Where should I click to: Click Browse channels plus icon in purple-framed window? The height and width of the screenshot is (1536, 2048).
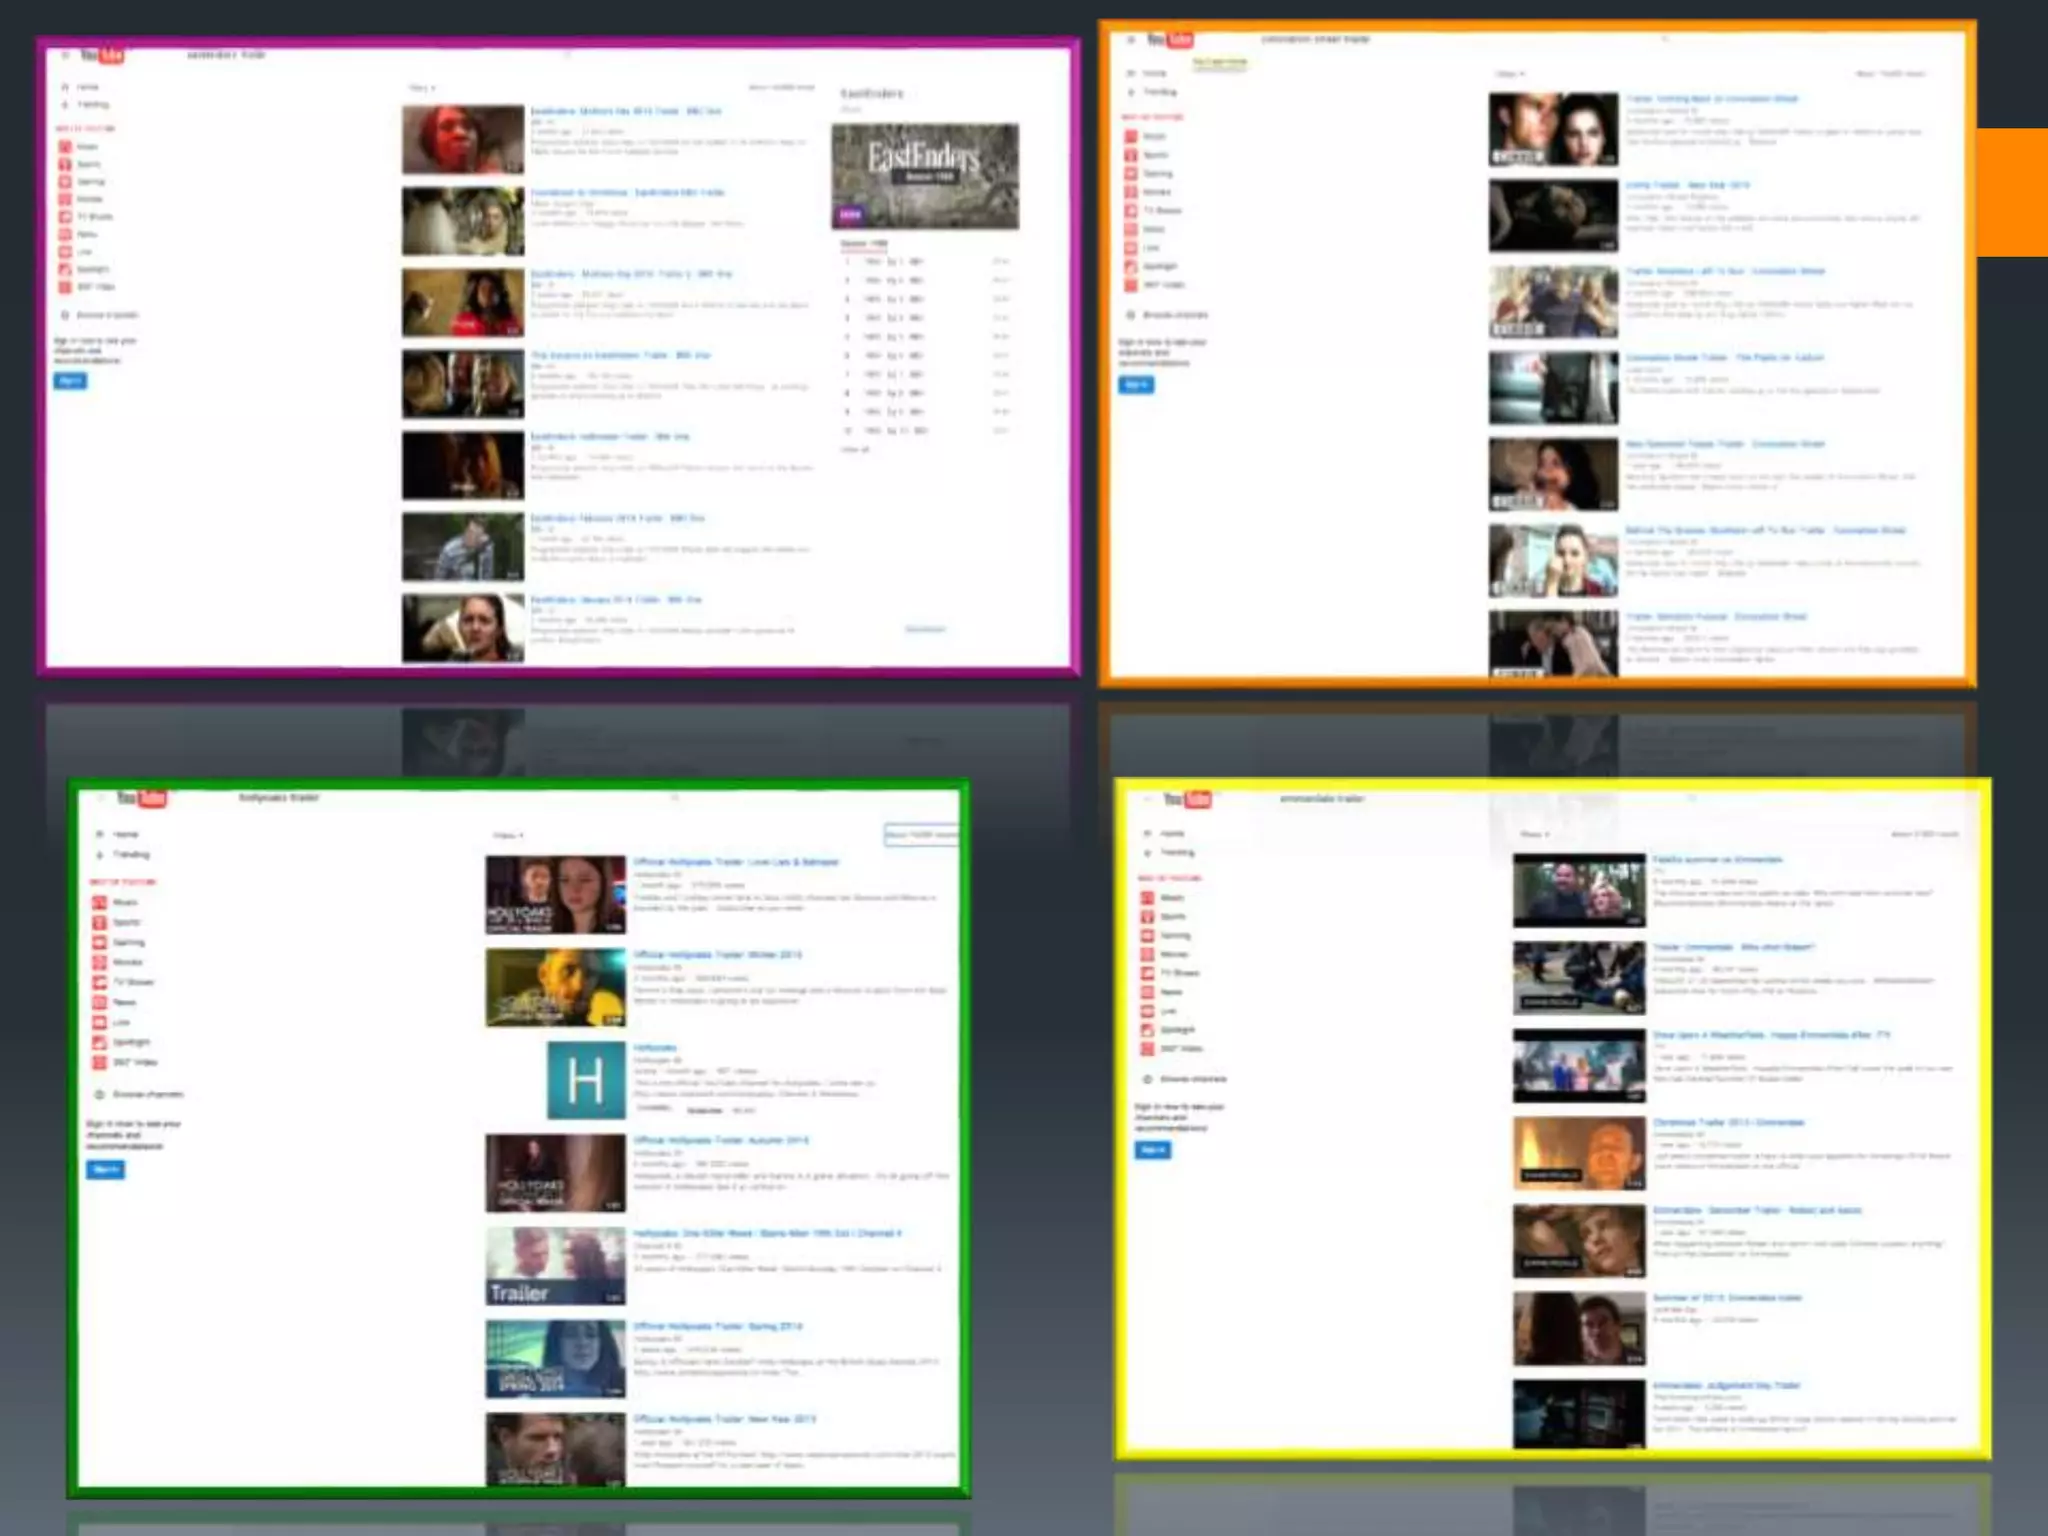click(65, 315)
